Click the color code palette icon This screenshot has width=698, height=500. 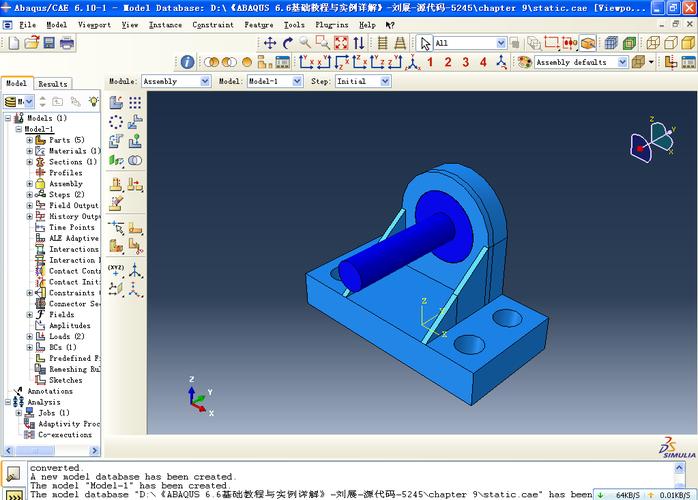(525, 62)
